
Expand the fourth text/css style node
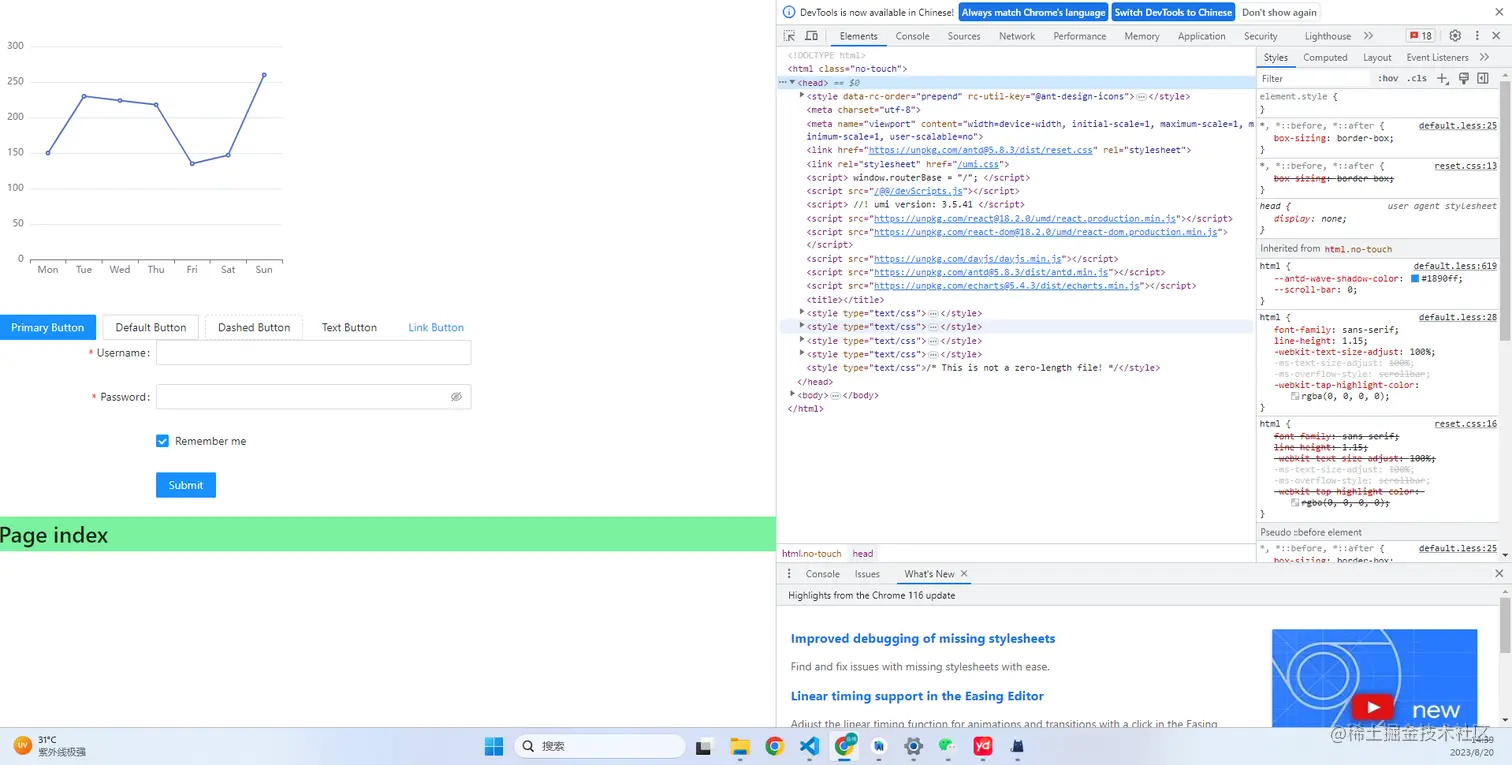(802, 354)
